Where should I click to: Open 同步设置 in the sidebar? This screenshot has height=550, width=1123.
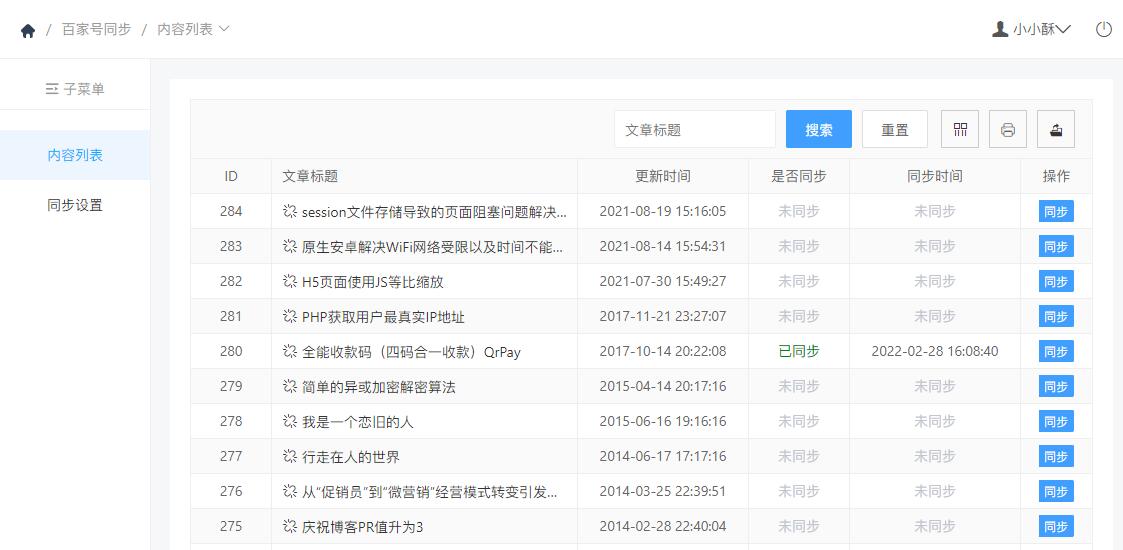pyautogui.click(x=74, y=205)
